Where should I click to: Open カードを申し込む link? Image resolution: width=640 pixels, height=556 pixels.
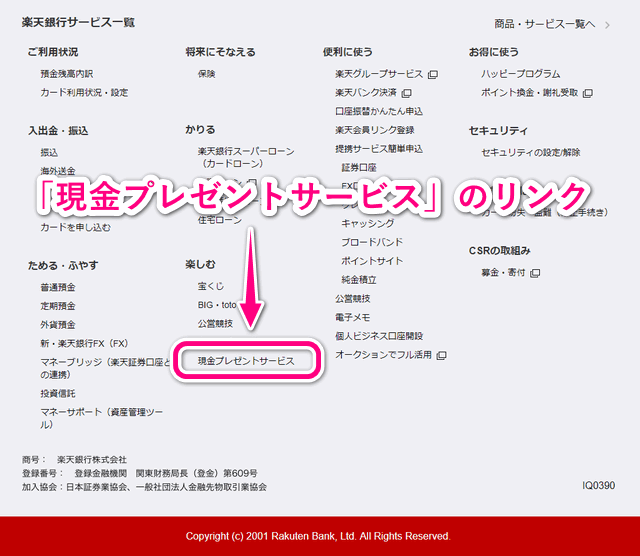(75, 227)
